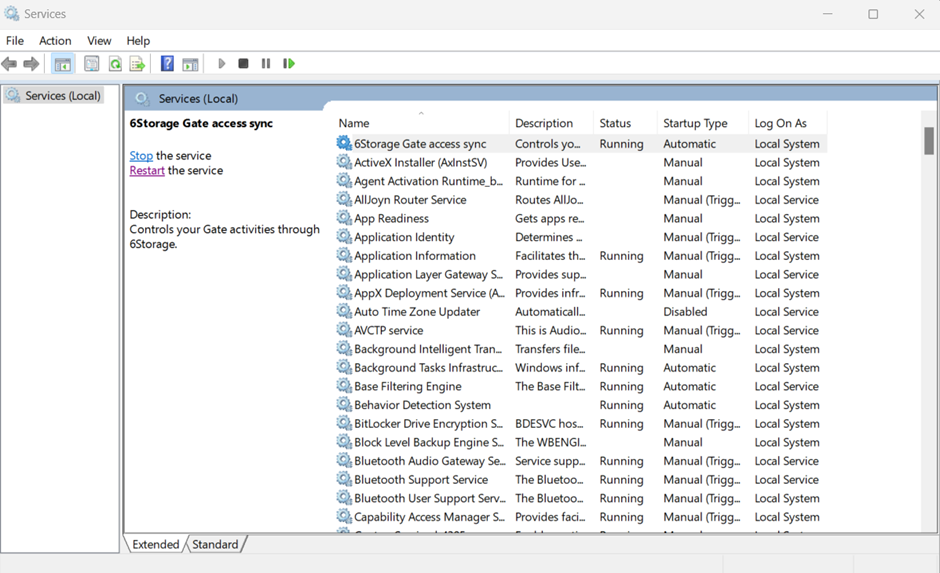Toggle Show/Hide Action Pane icon
Image resolution: width=940 pixels, height=573 pixels.
[191, 64]
